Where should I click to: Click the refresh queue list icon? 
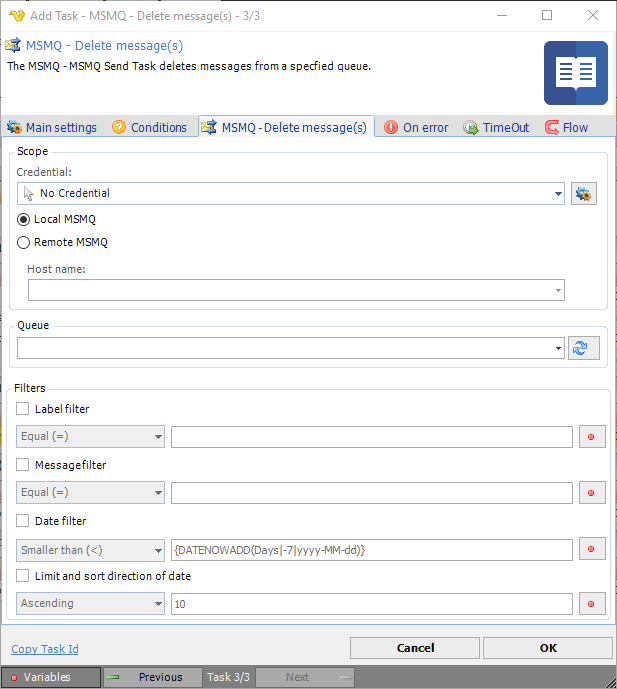click(584, 348)
